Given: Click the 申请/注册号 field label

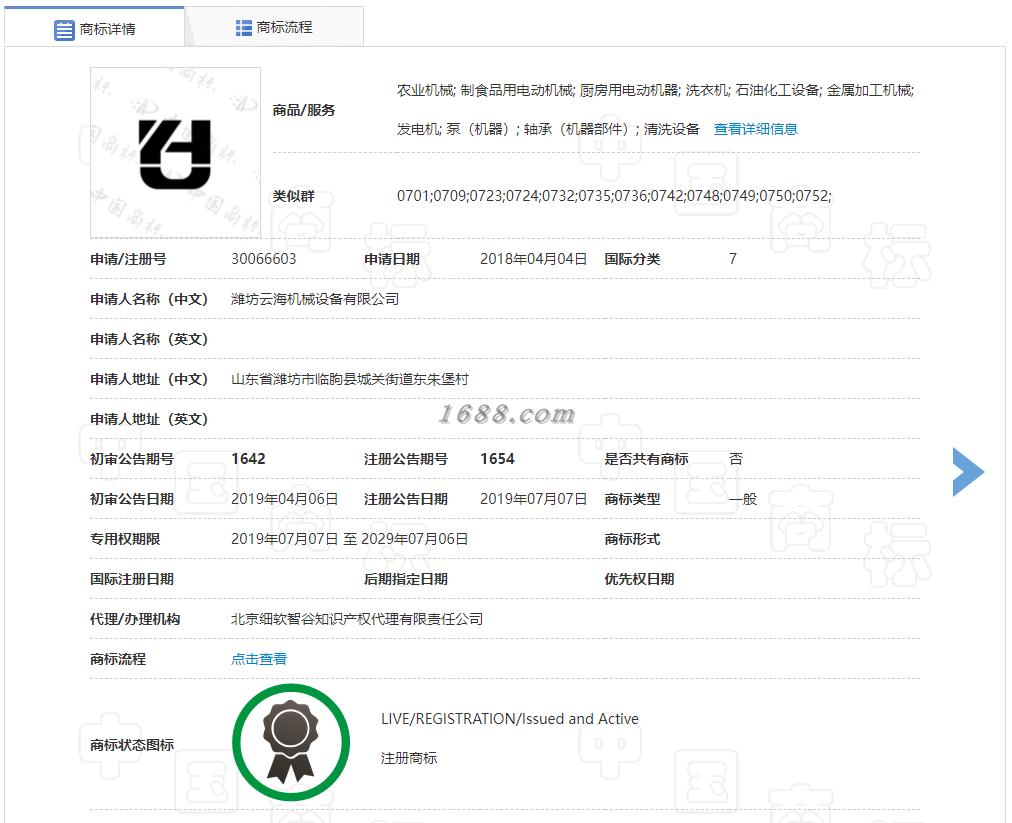Looking at the screenshot, I should [x=128, y=259].
